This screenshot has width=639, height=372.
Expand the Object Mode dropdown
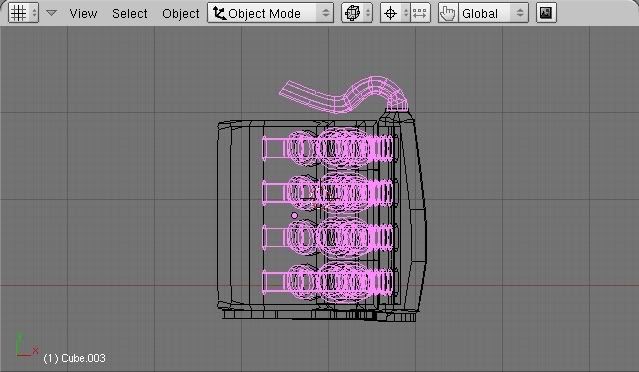[x=270, y=13]
